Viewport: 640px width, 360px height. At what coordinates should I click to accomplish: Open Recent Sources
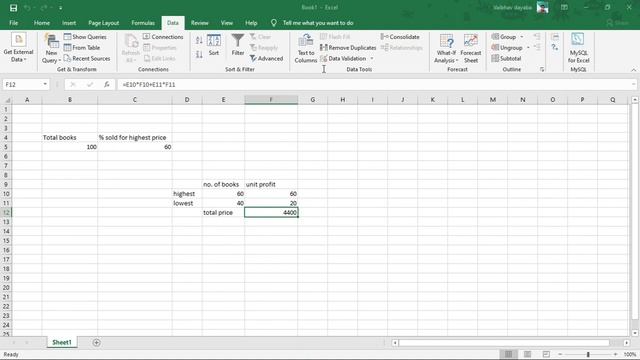(x=87, y=59)
